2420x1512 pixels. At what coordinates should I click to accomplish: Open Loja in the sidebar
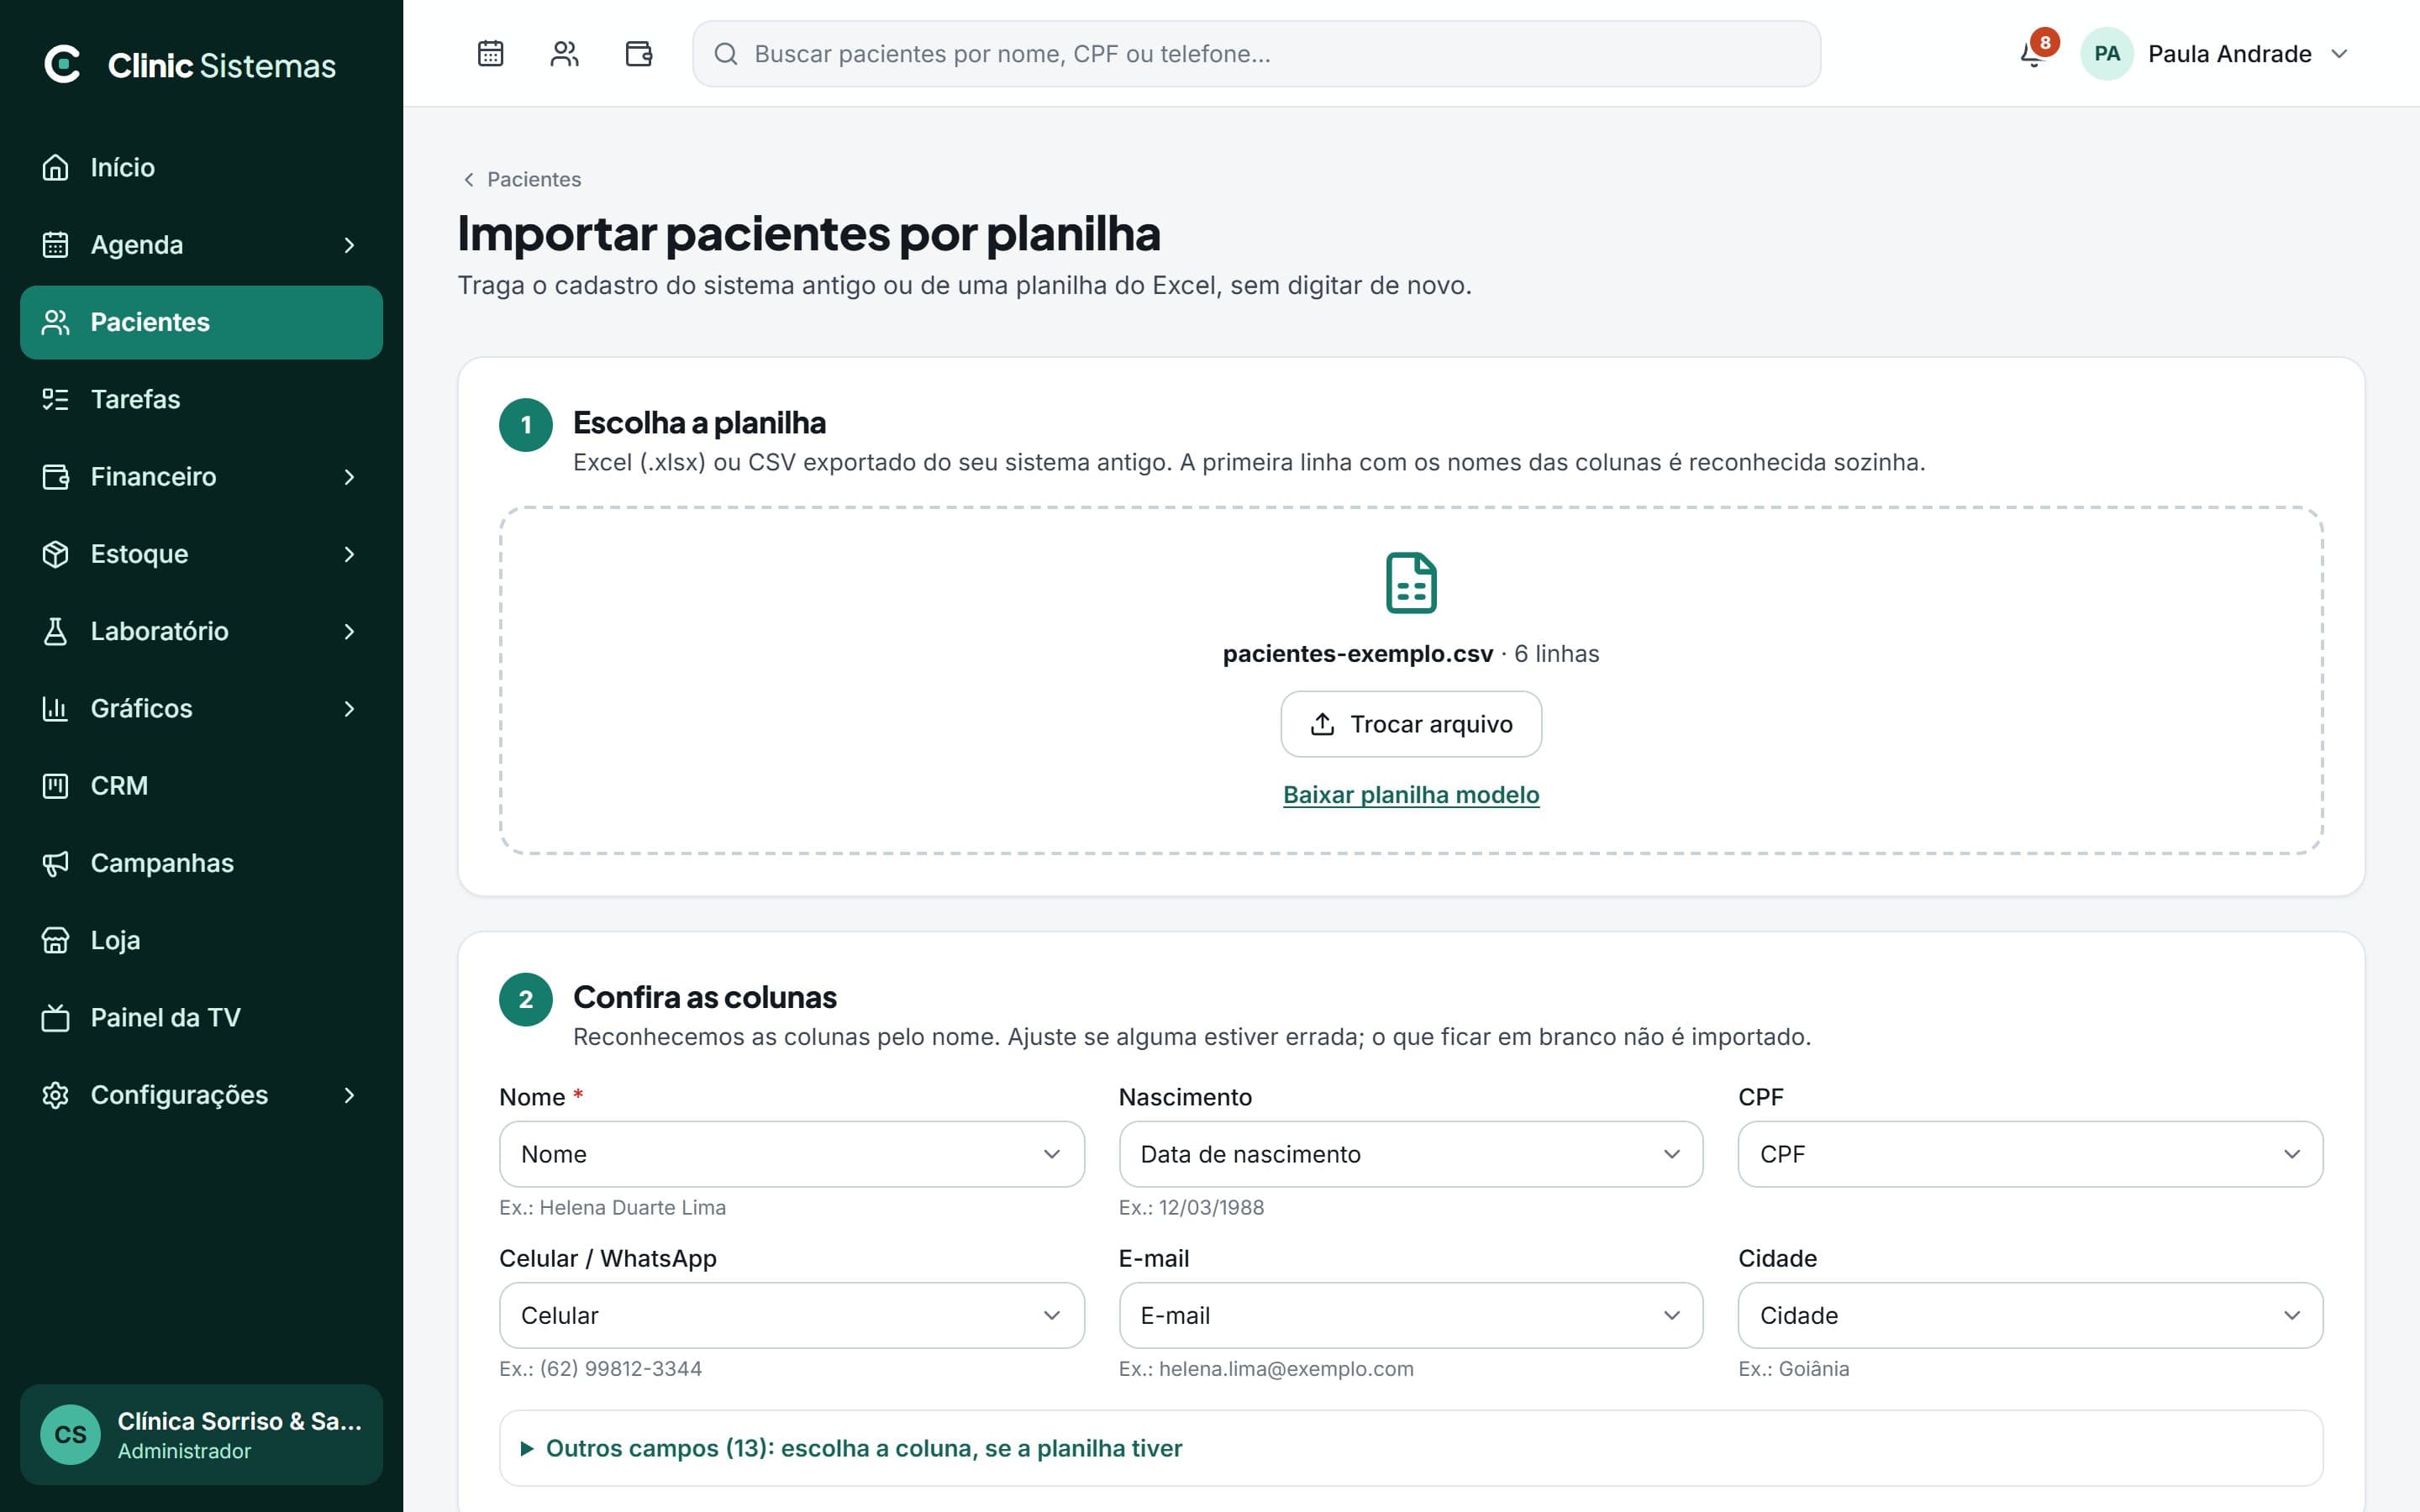tap(201, 940)
